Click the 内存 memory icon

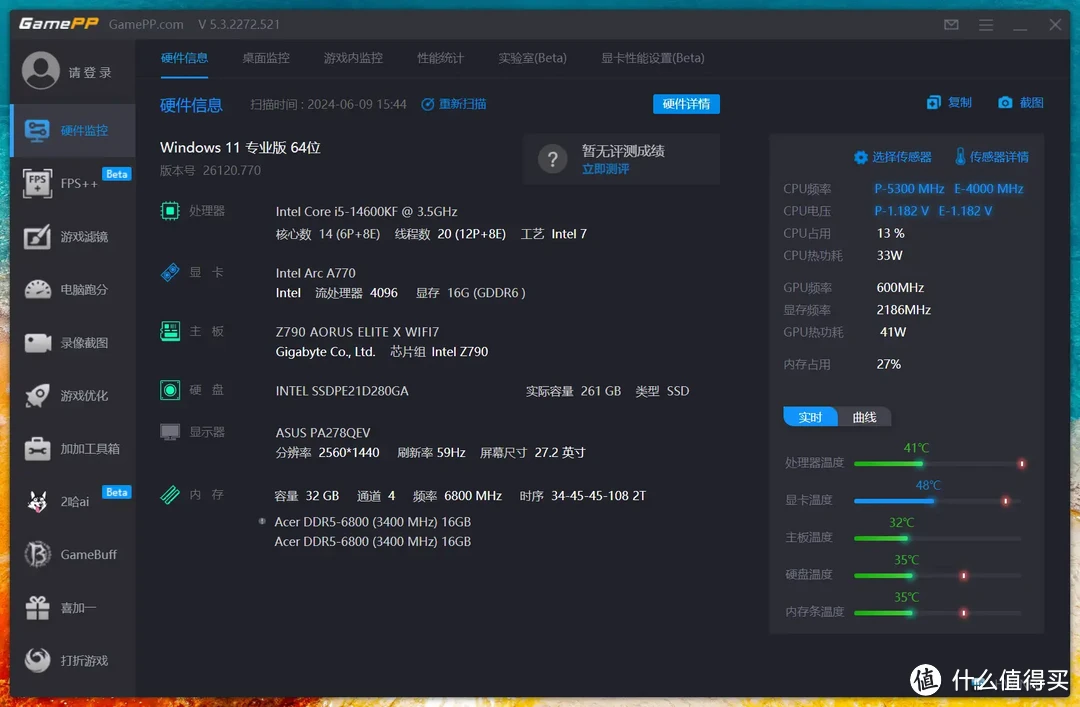click(x=169, y=495)
